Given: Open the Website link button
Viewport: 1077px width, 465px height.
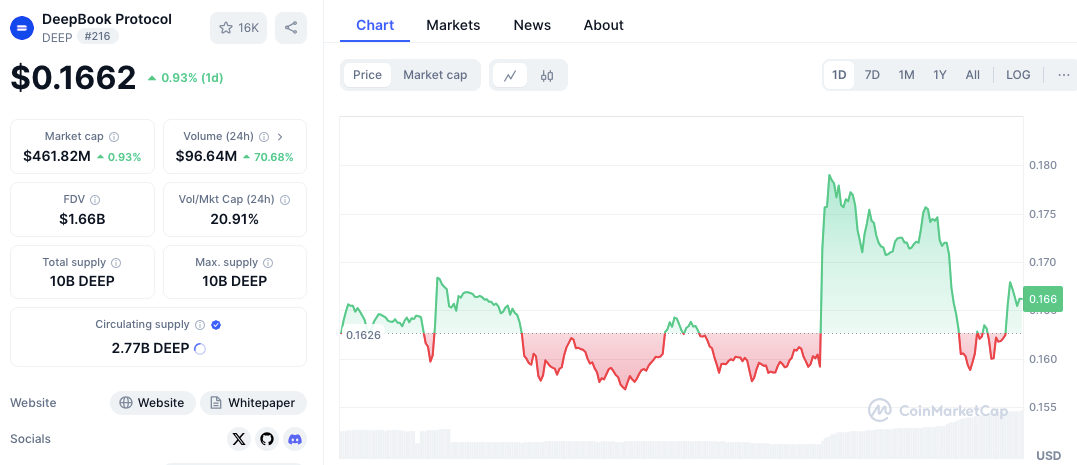Looking at the screenshot, I should point(153,403).
